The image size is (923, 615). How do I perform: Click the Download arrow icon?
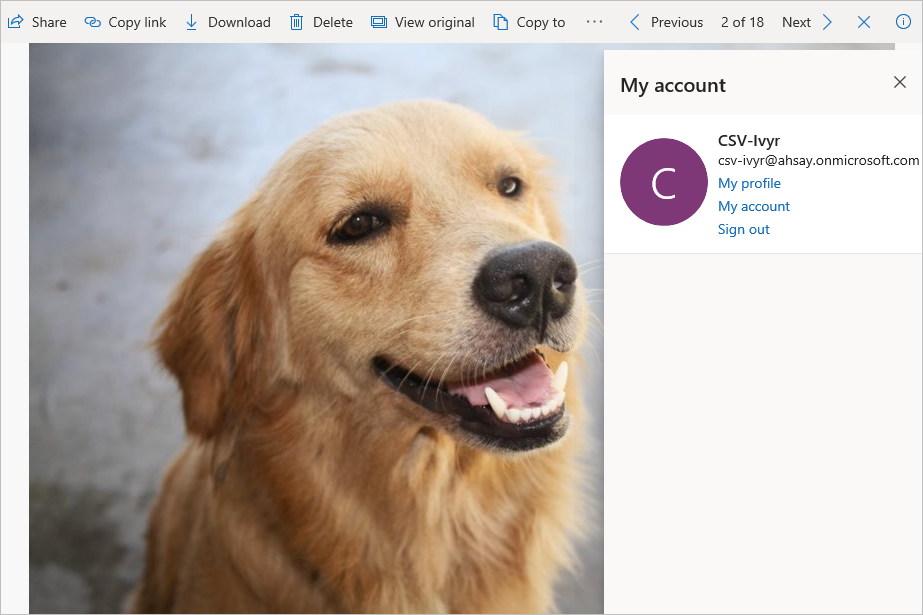point(192,22)
